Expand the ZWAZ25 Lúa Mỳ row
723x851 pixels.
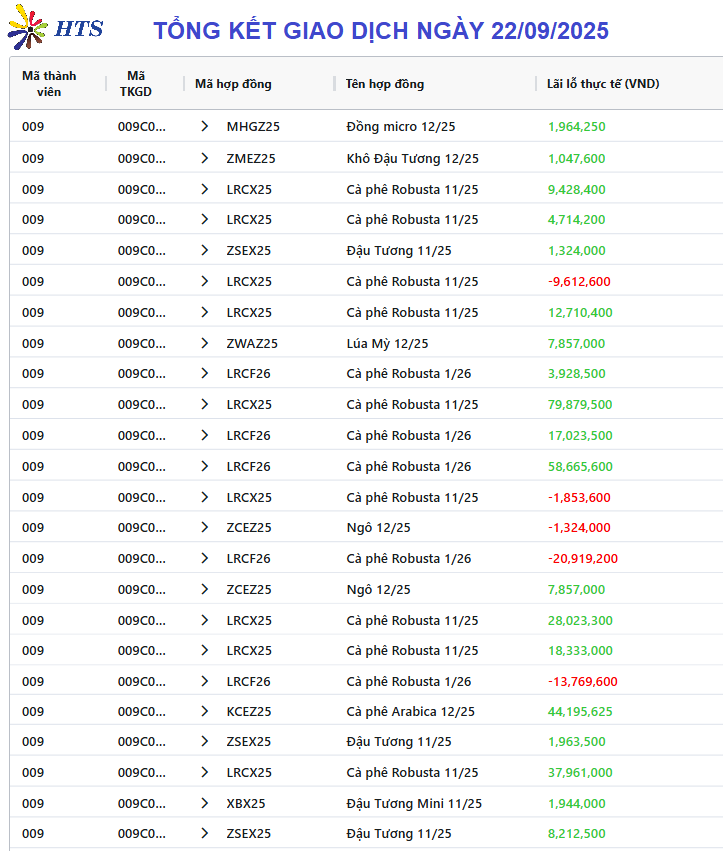[205, 344]
